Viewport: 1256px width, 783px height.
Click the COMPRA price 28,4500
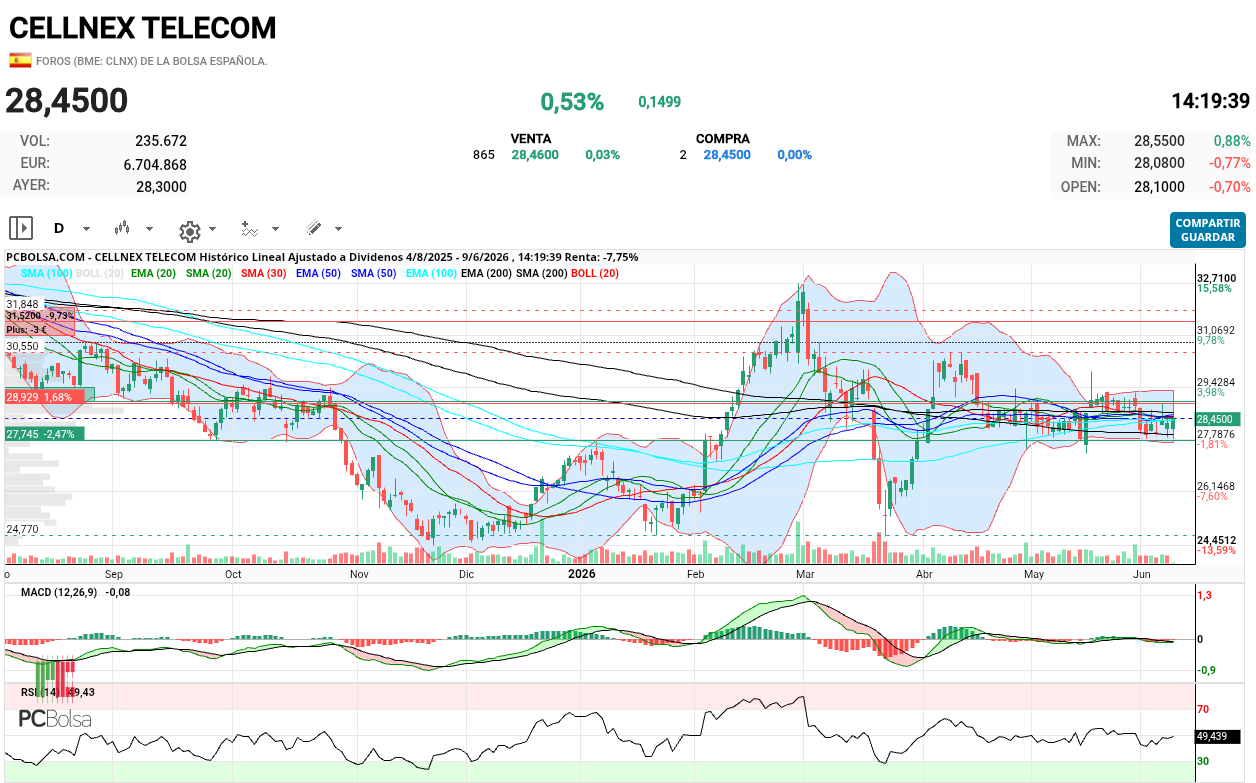[727, 155]
